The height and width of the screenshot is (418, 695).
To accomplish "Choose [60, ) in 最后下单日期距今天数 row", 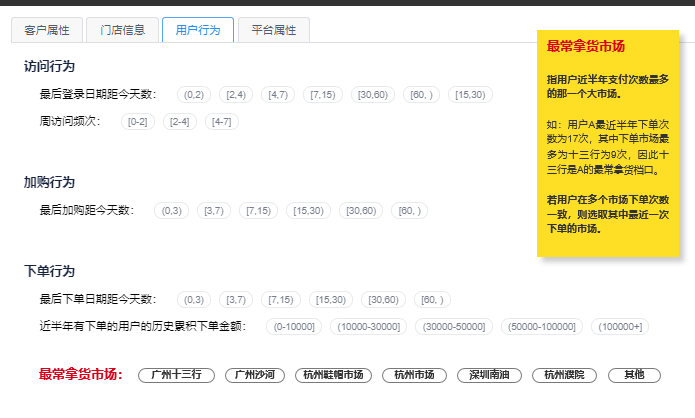I will pyautogui.click(x=432, y=300).
